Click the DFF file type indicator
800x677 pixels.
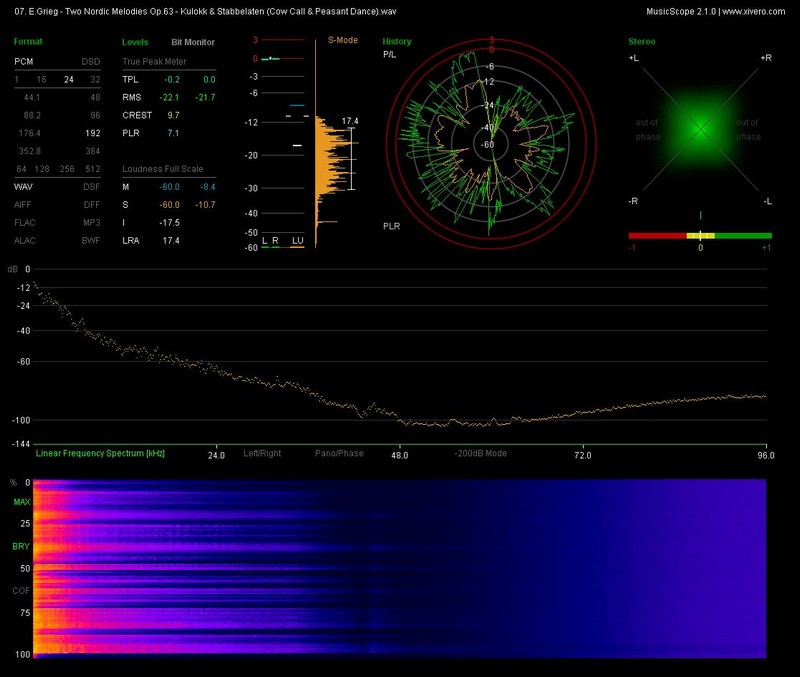91,205
